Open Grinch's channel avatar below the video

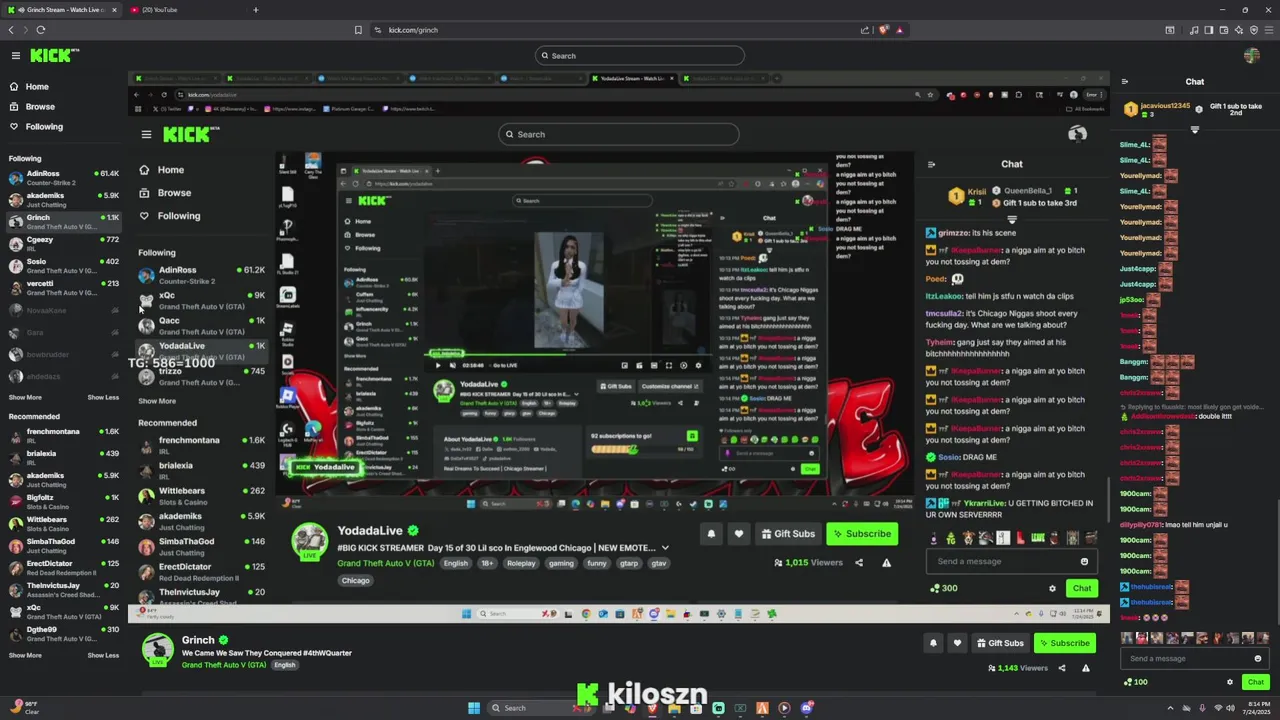tap(157, 650)
